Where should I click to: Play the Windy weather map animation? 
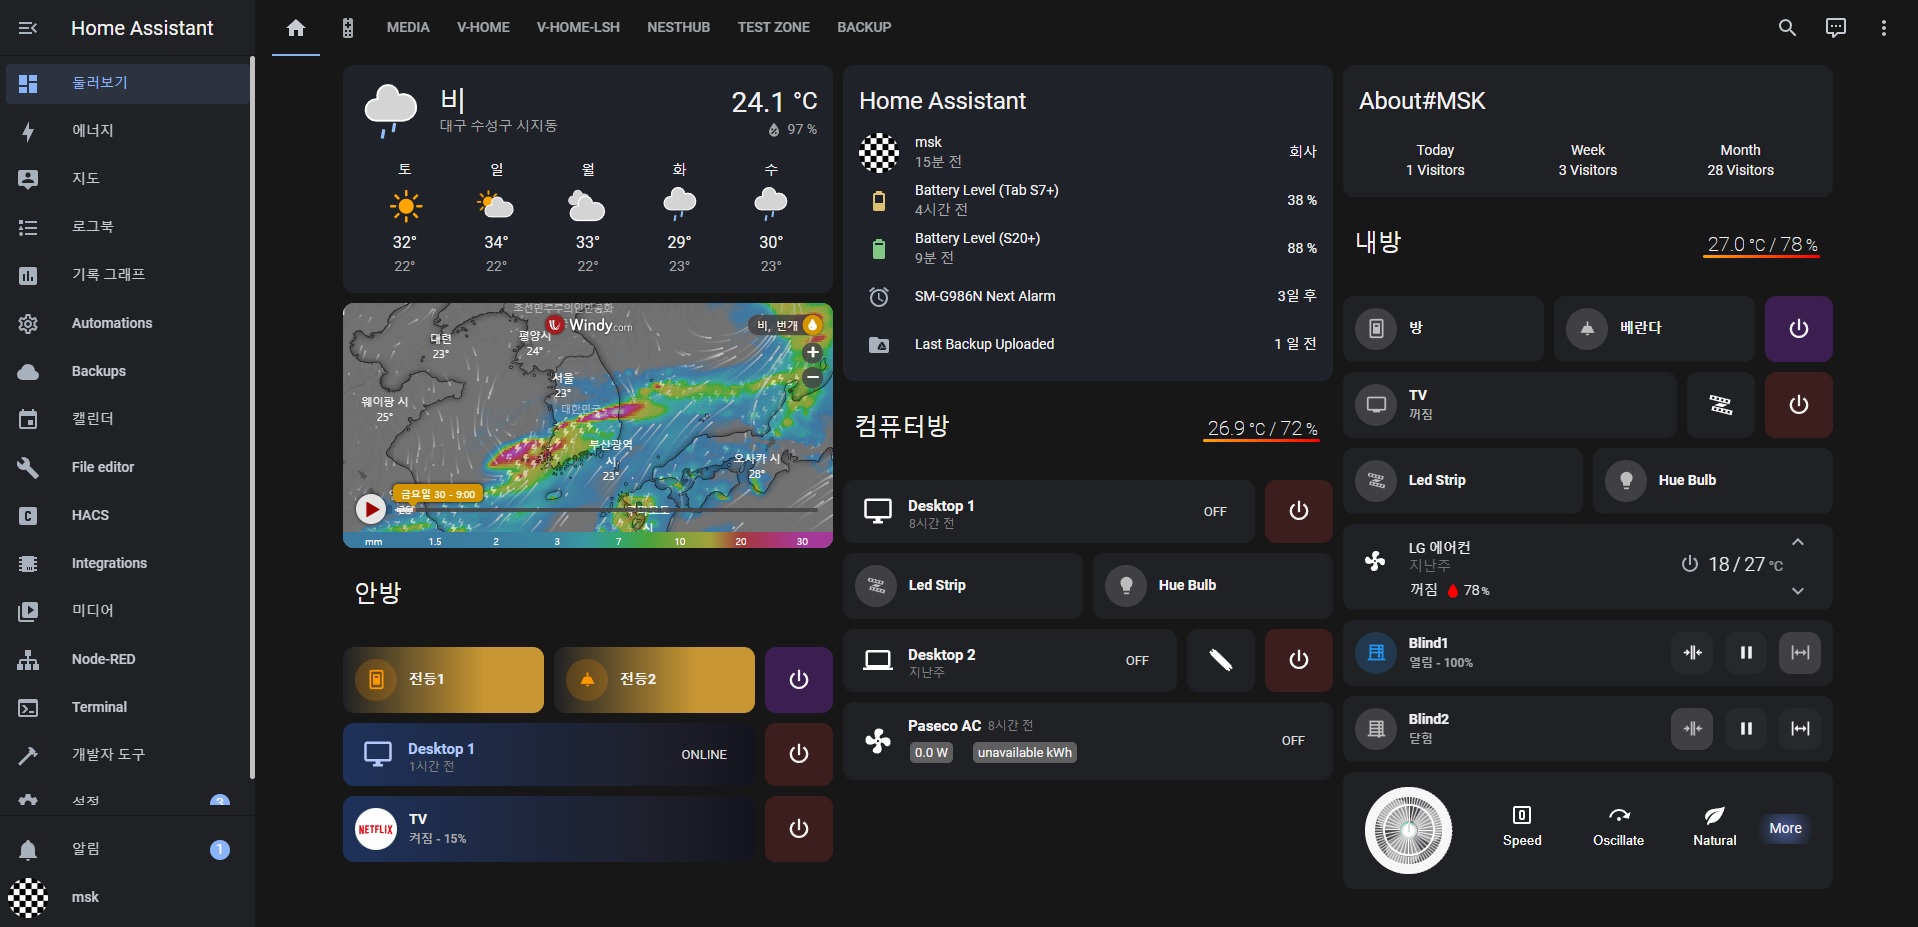[371, 509]
